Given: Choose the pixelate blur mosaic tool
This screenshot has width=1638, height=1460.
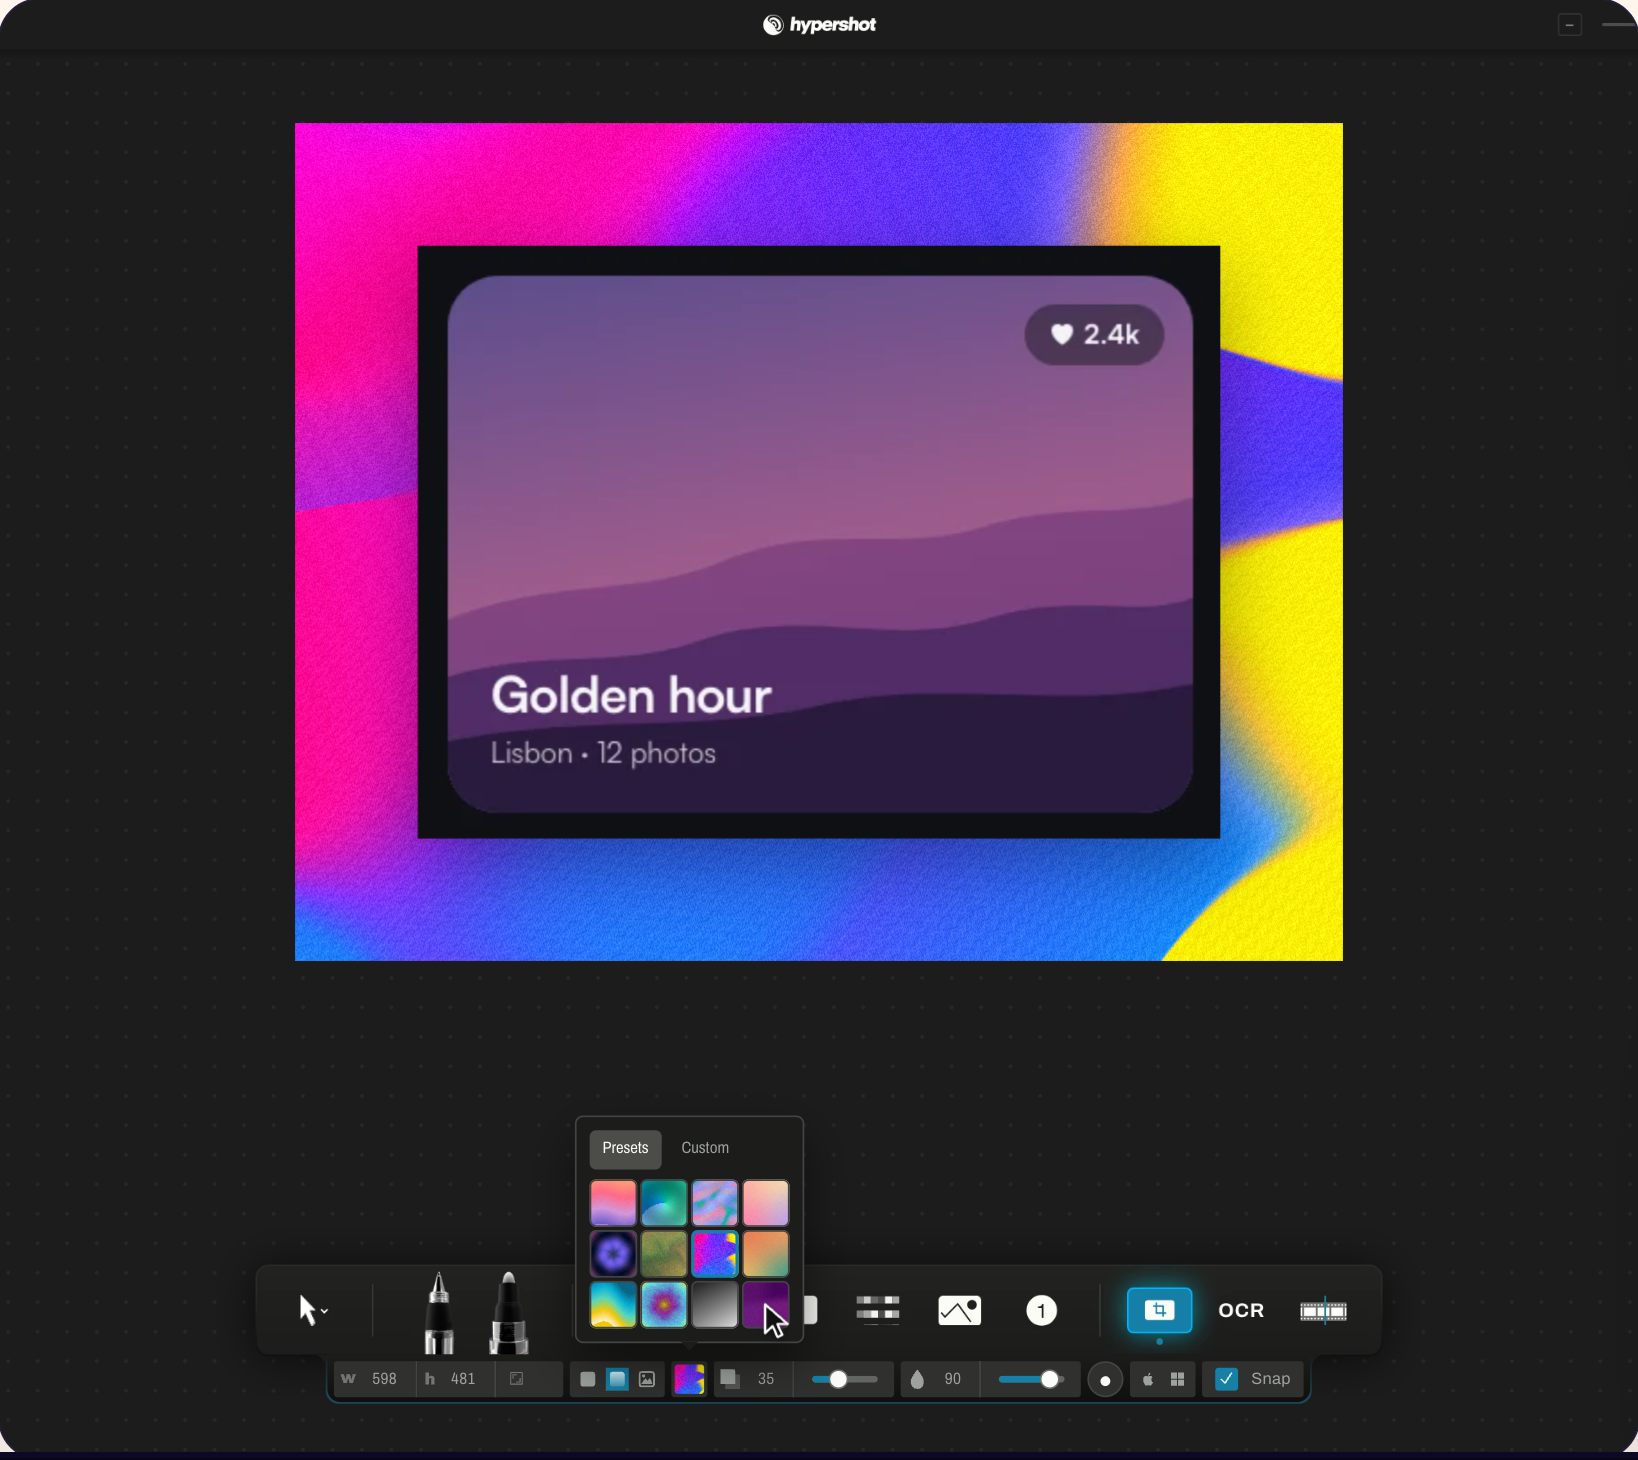Looking at the screenshot, I should click(x=878, y=1310).
